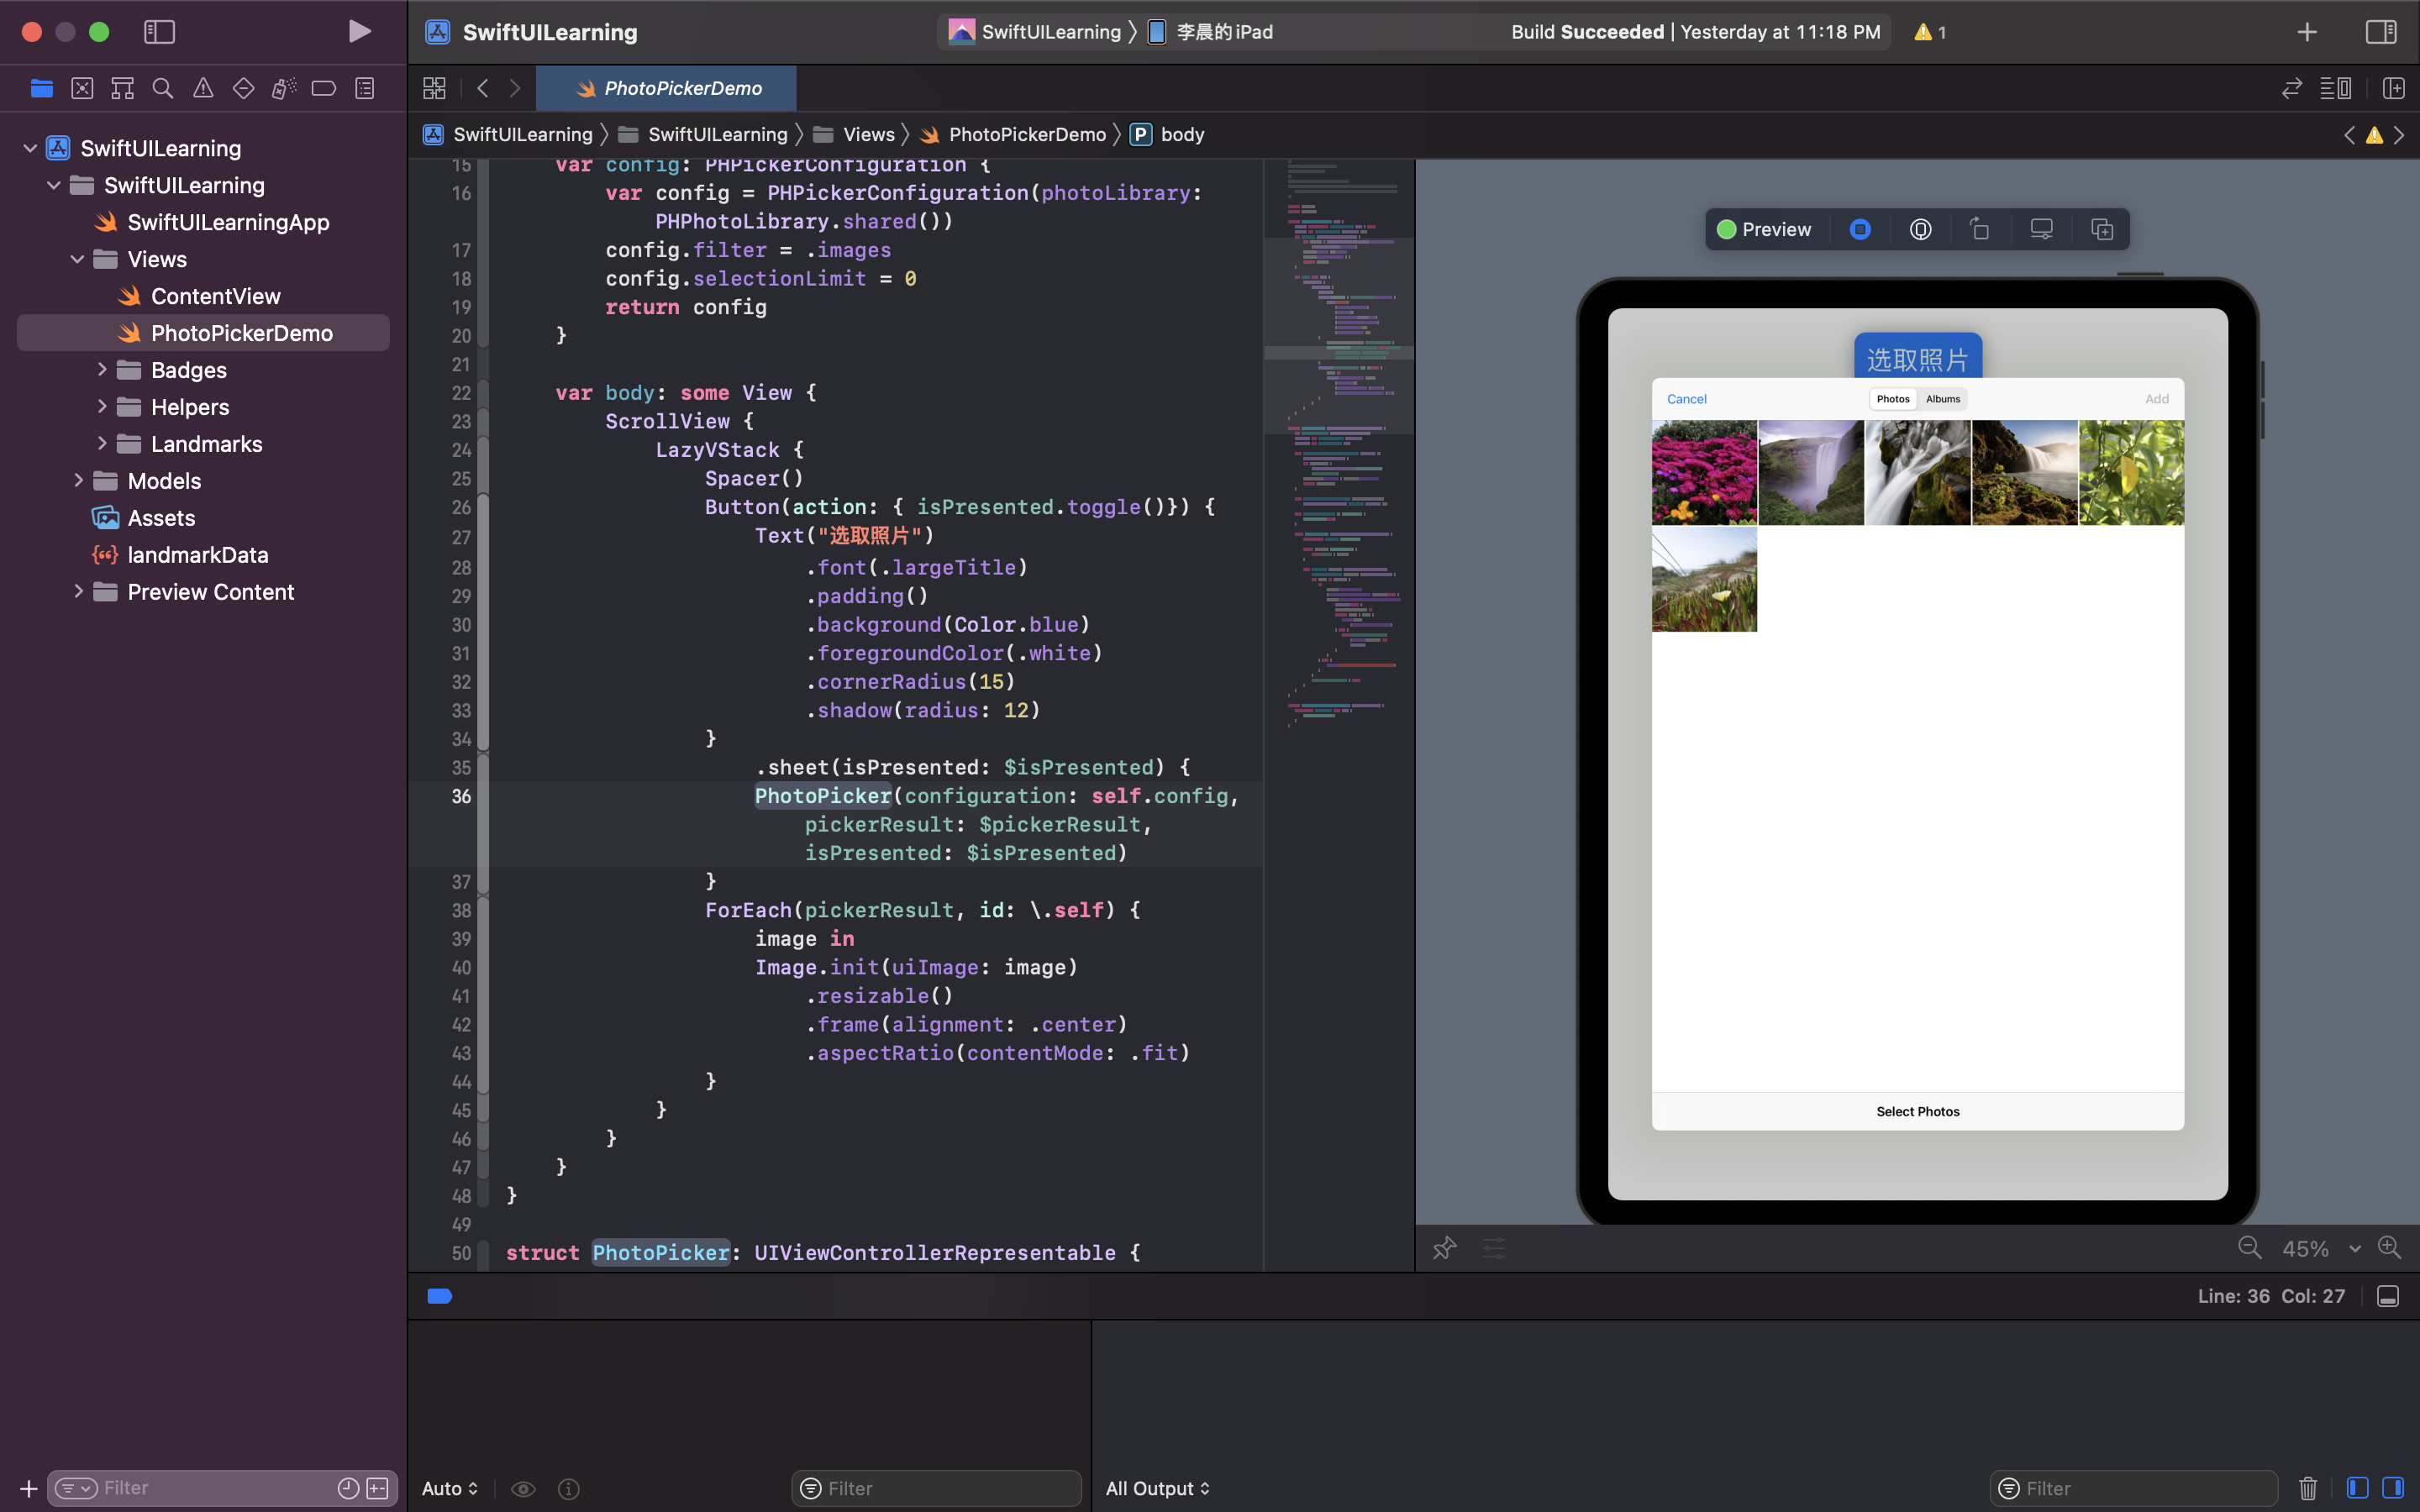Viewport: 2420px width, 1512px height.
Task: Expand the Models folder
Action: coord(77,481)
